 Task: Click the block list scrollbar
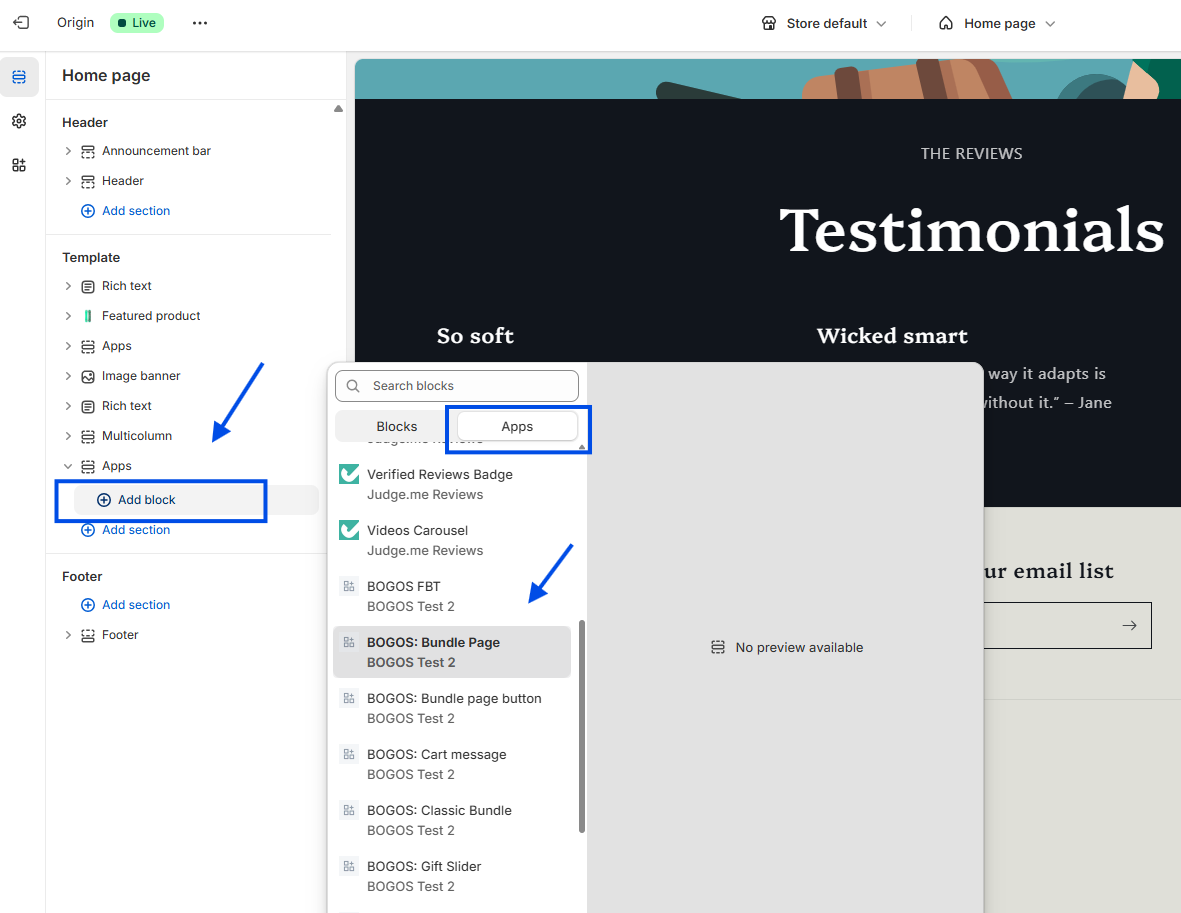[581, 726]
